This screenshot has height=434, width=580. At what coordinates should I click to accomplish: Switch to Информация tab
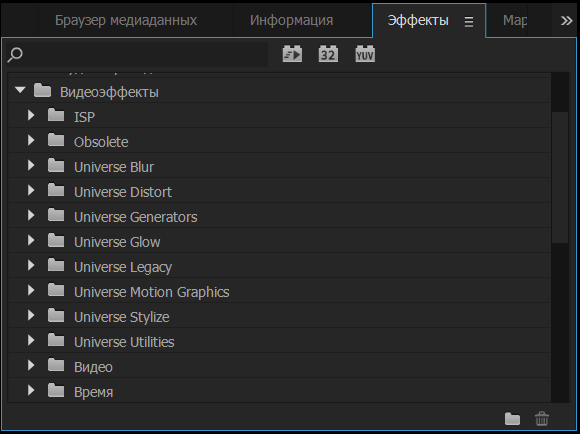[291, 20]
